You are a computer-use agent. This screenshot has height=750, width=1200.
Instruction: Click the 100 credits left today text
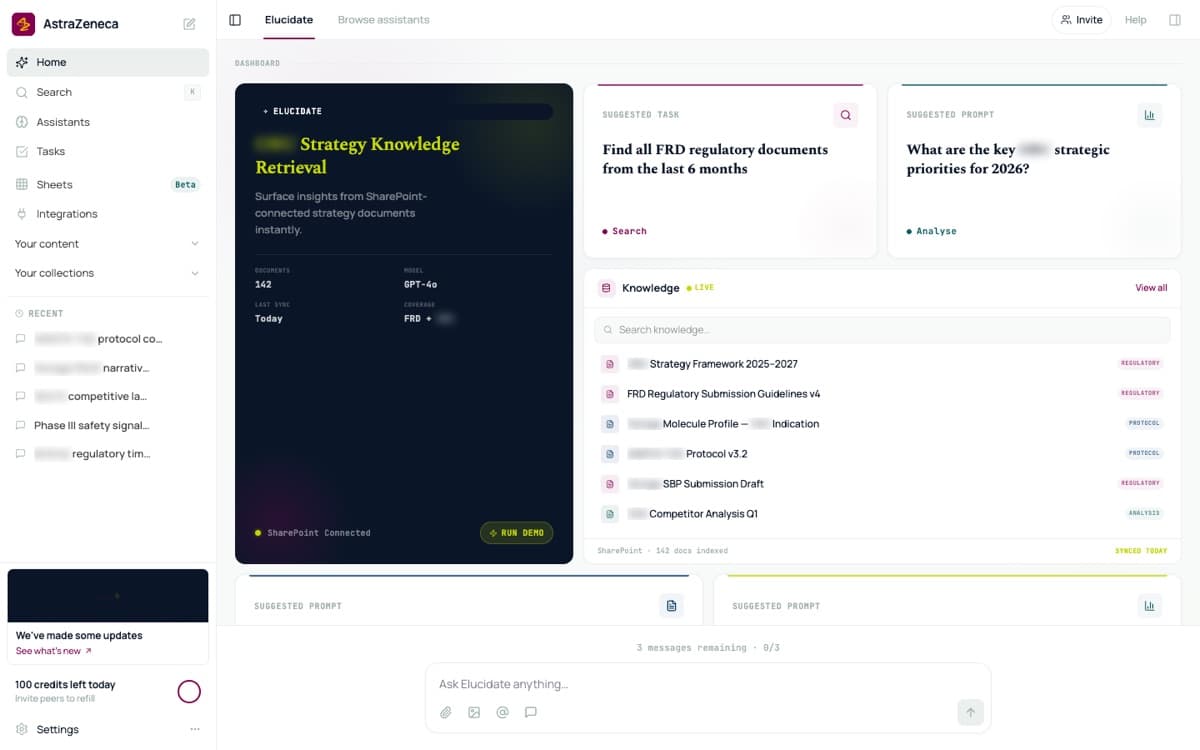point(65,685)
